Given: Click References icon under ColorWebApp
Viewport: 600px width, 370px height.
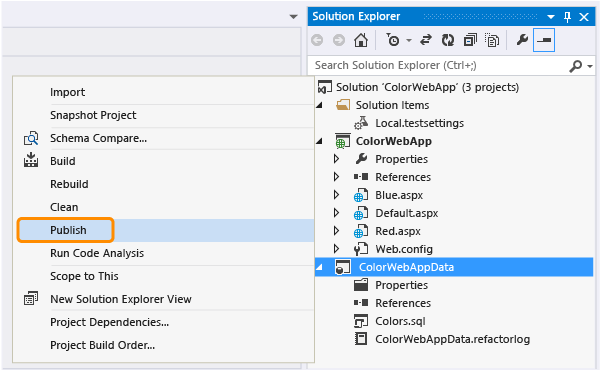Looking at the screenshot, I should click(x=361, y=177).
